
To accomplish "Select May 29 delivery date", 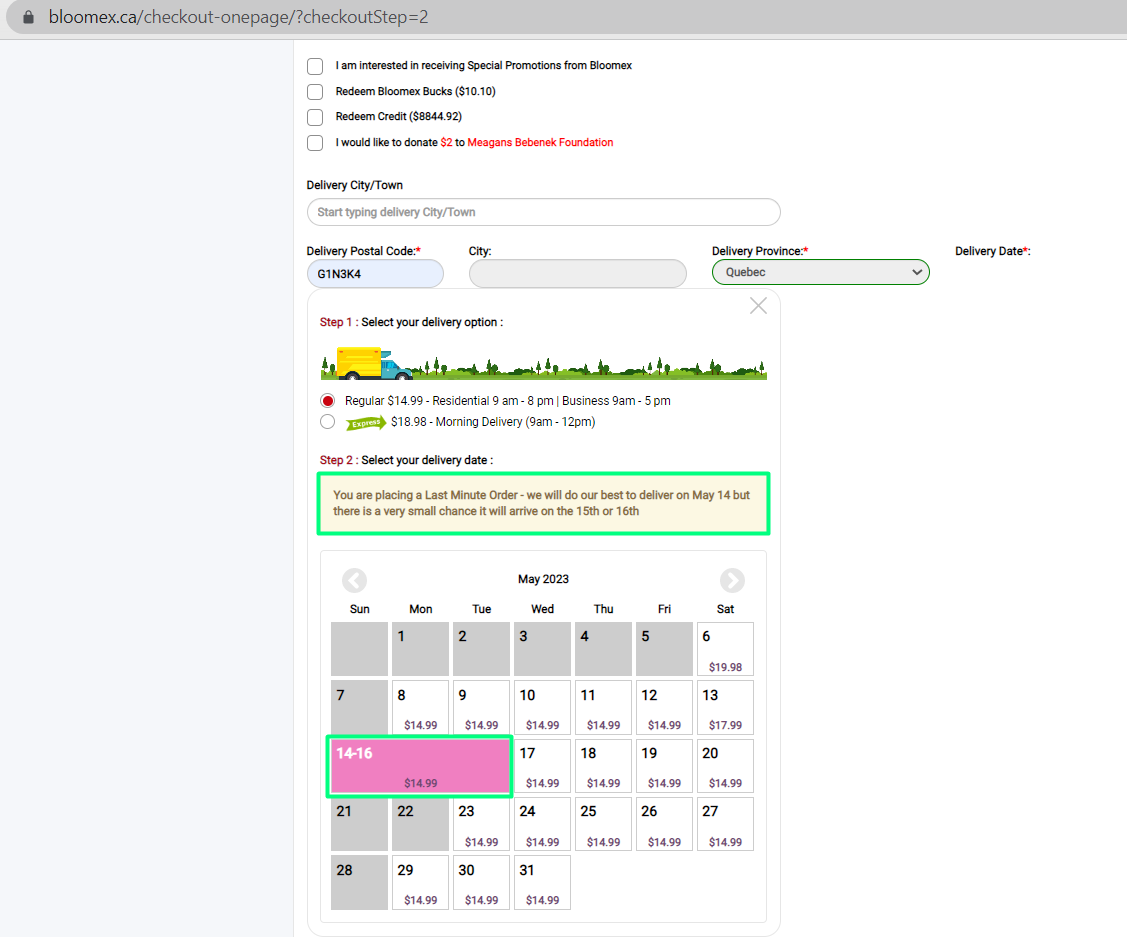I will point(420,882).
